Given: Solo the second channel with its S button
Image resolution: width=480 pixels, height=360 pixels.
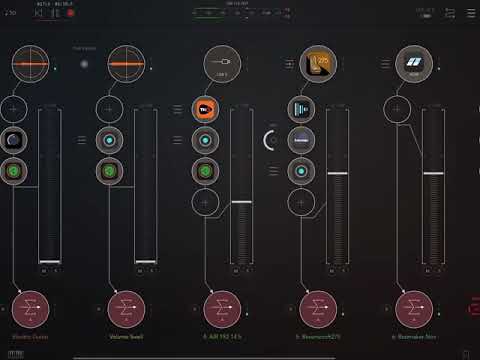Looking at the screenshot, I should pyautogui.click(x=152, y=271).
